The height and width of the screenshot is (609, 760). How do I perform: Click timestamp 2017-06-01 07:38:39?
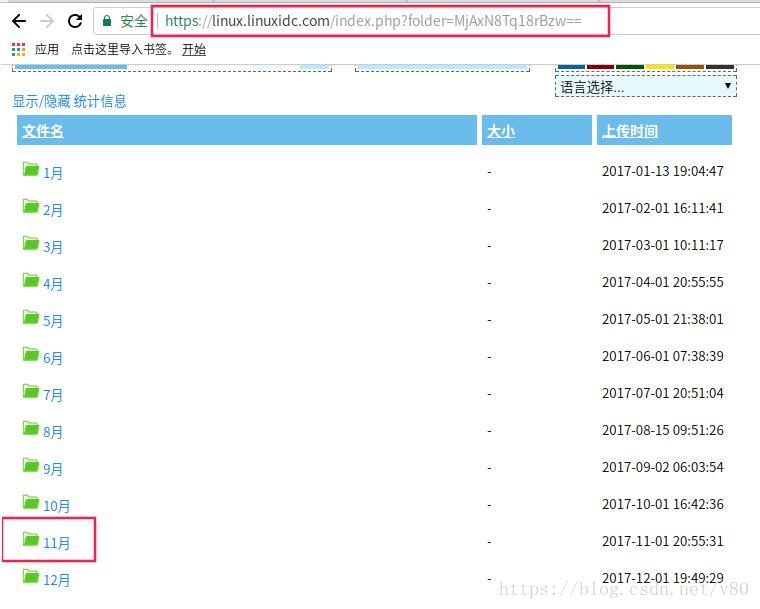pyautogui.click(x=663, y=356)
